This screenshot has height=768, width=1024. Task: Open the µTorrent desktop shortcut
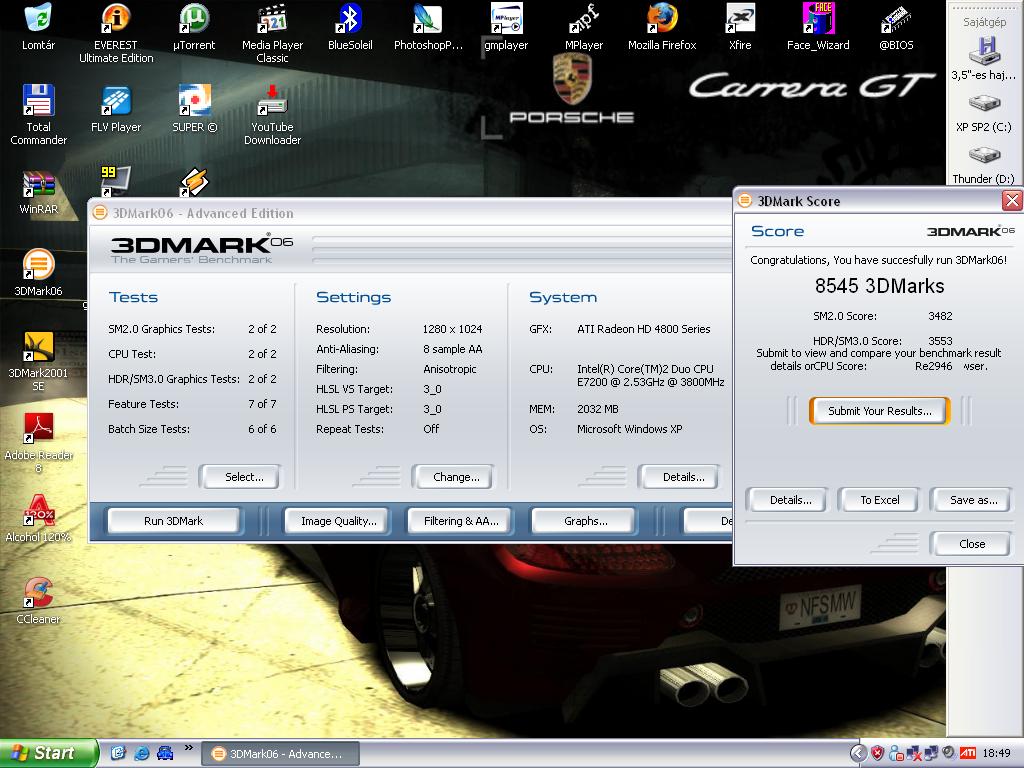[x=194, y=26]
